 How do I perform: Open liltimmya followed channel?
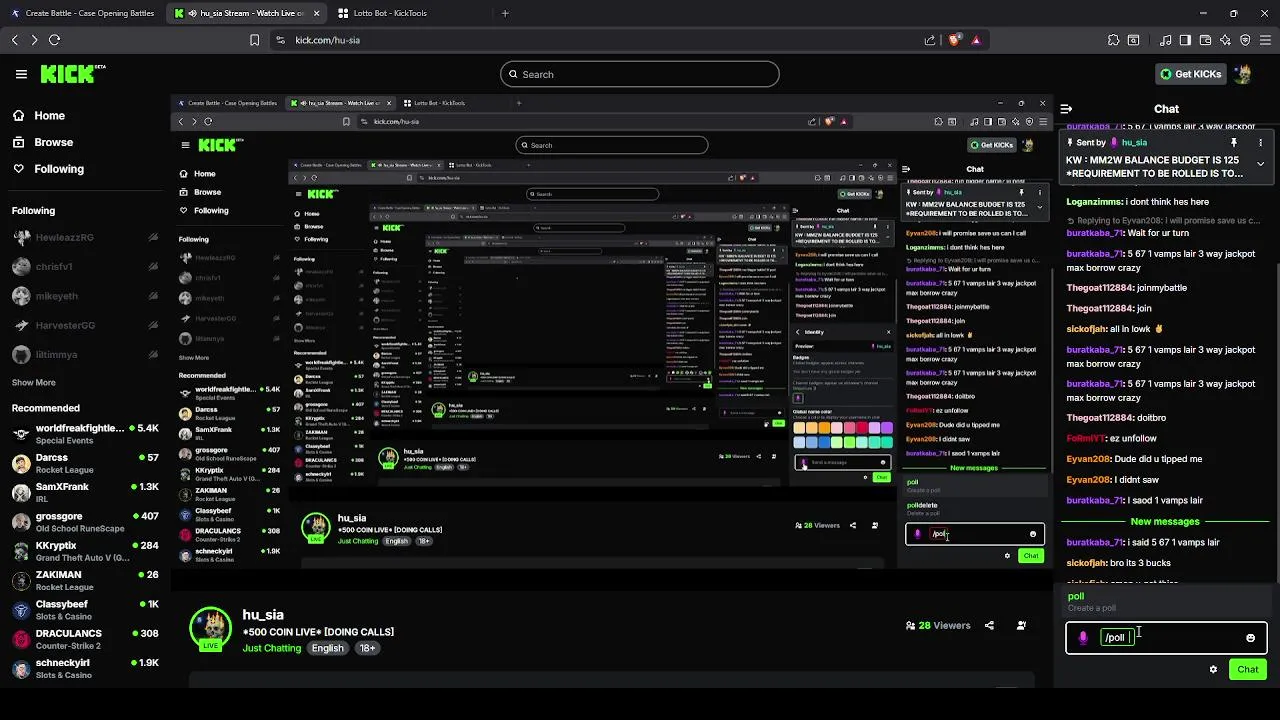point(85,355)
